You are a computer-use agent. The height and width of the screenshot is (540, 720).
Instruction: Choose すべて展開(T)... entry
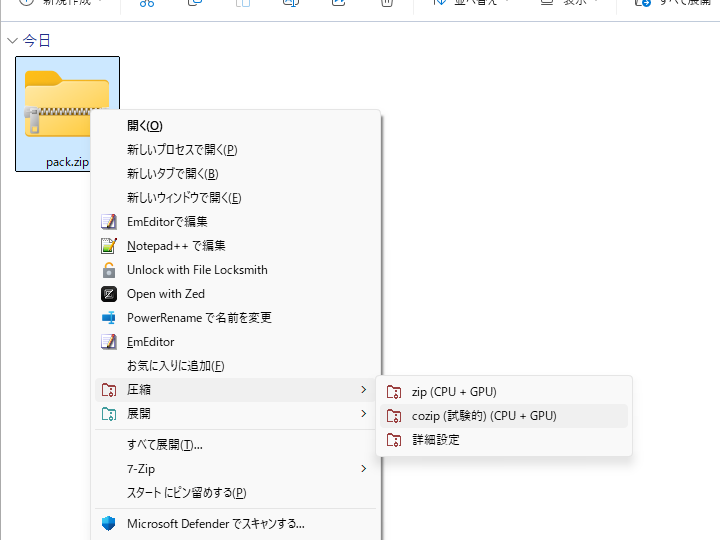(236, 444)
